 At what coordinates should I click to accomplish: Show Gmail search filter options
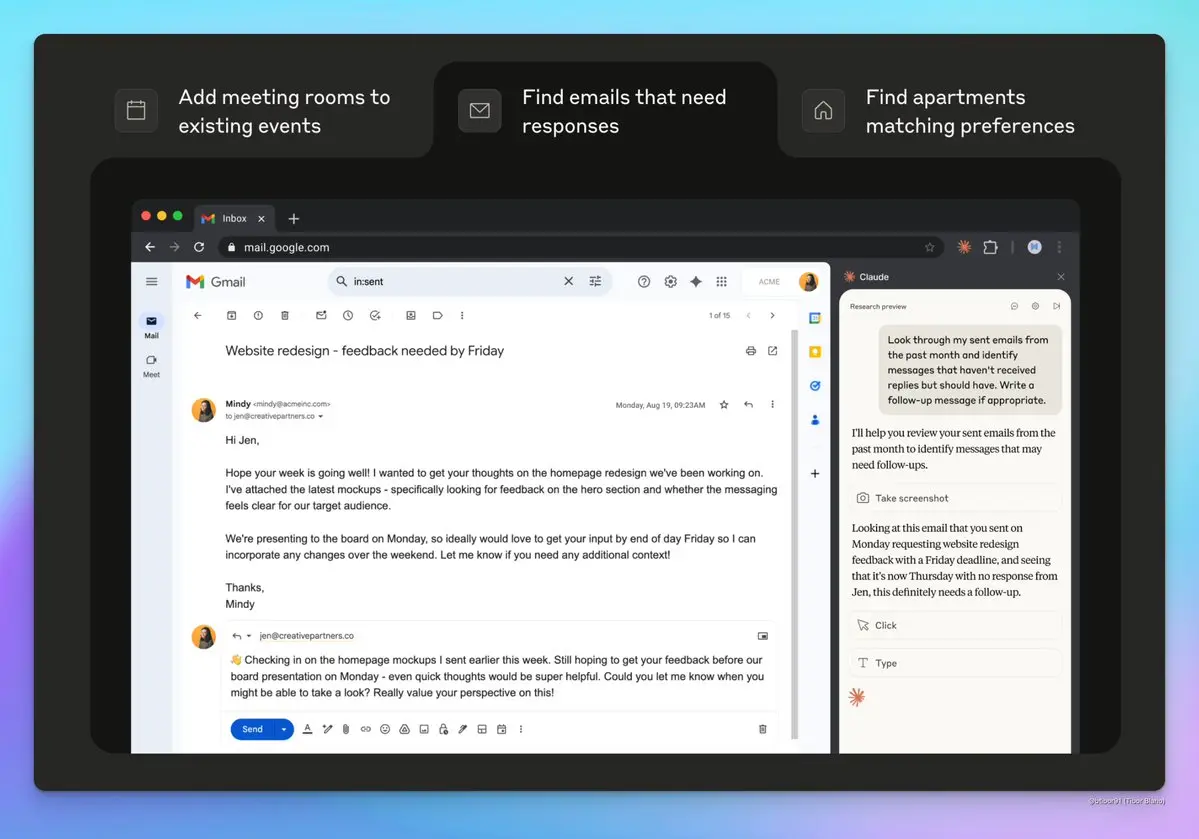595,281
